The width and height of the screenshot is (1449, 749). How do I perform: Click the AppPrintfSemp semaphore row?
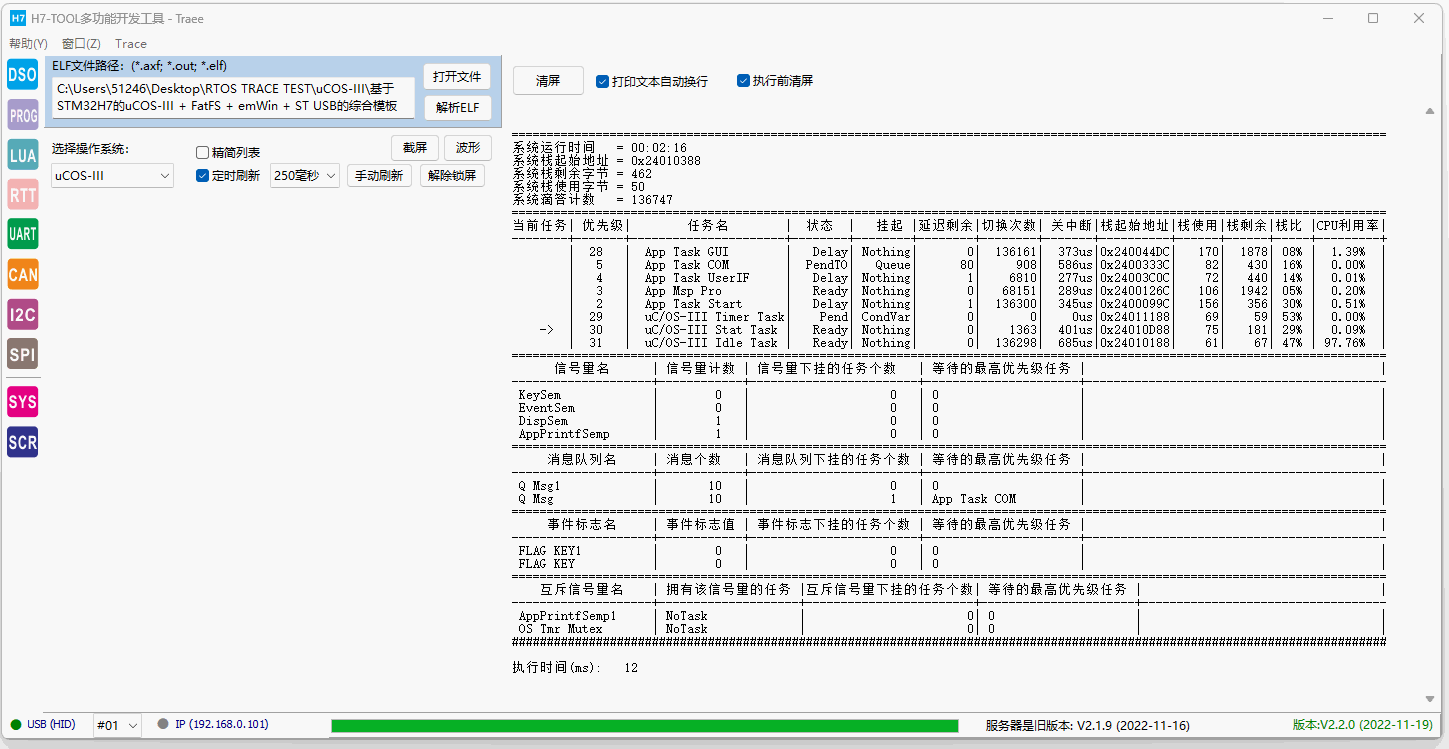click(x=948, y=434)
